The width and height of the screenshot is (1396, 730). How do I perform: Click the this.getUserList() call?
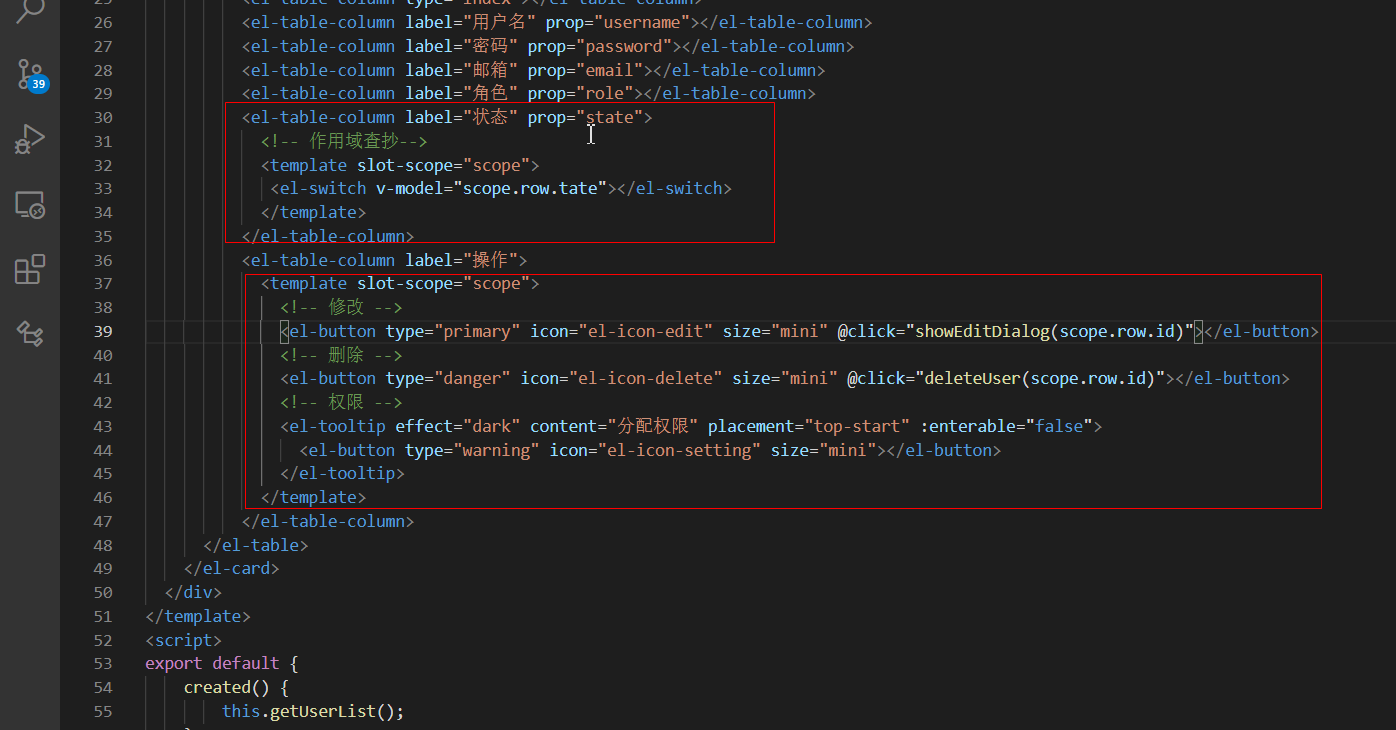coord(313,711)
